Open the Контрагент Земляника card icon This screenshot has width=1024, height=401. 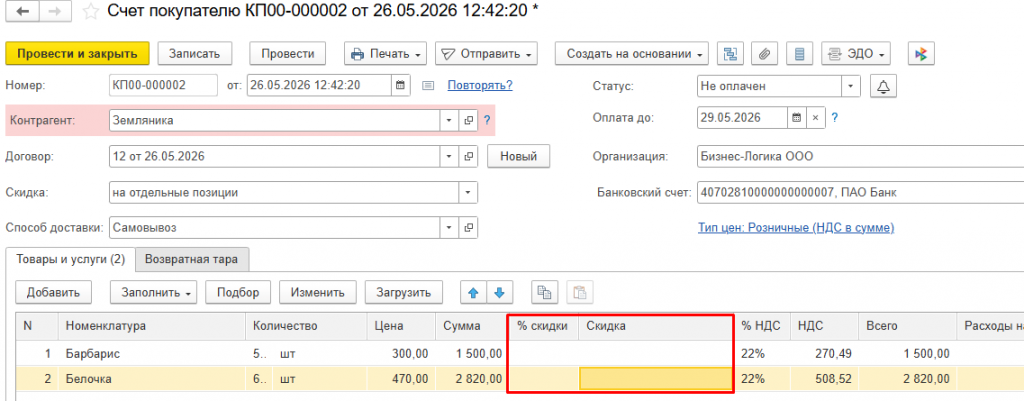(x=468, y=120)
